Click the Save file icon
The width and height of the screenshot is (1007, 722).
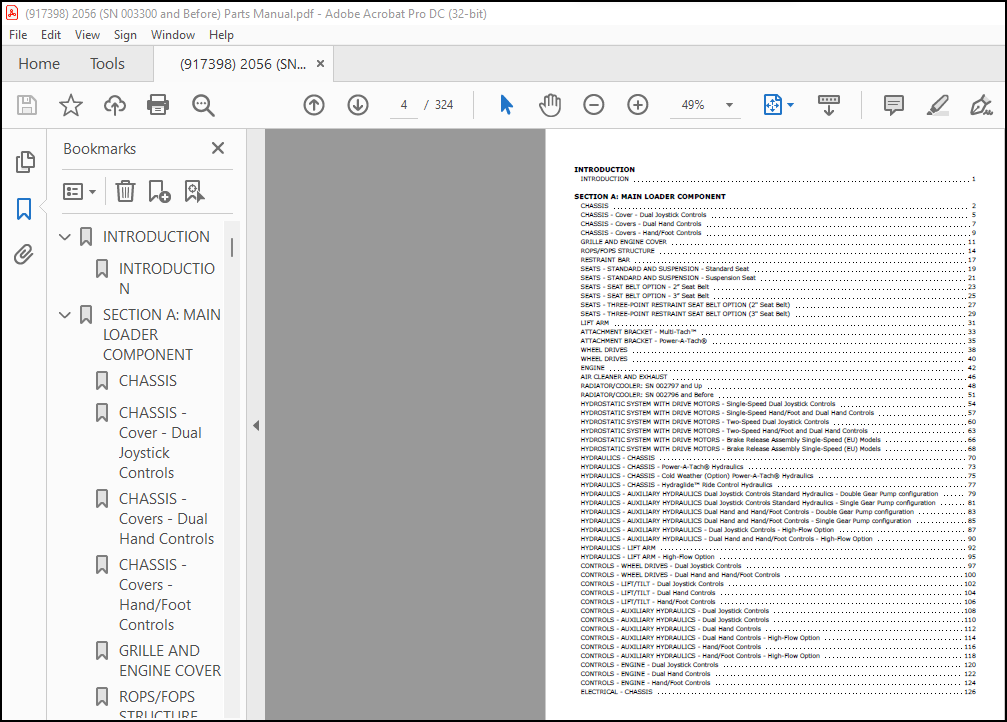[x=26, y=105]
